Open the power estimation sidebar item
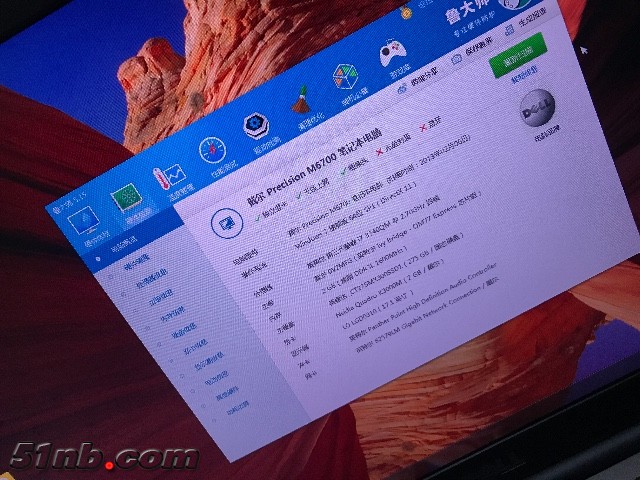 238,409
